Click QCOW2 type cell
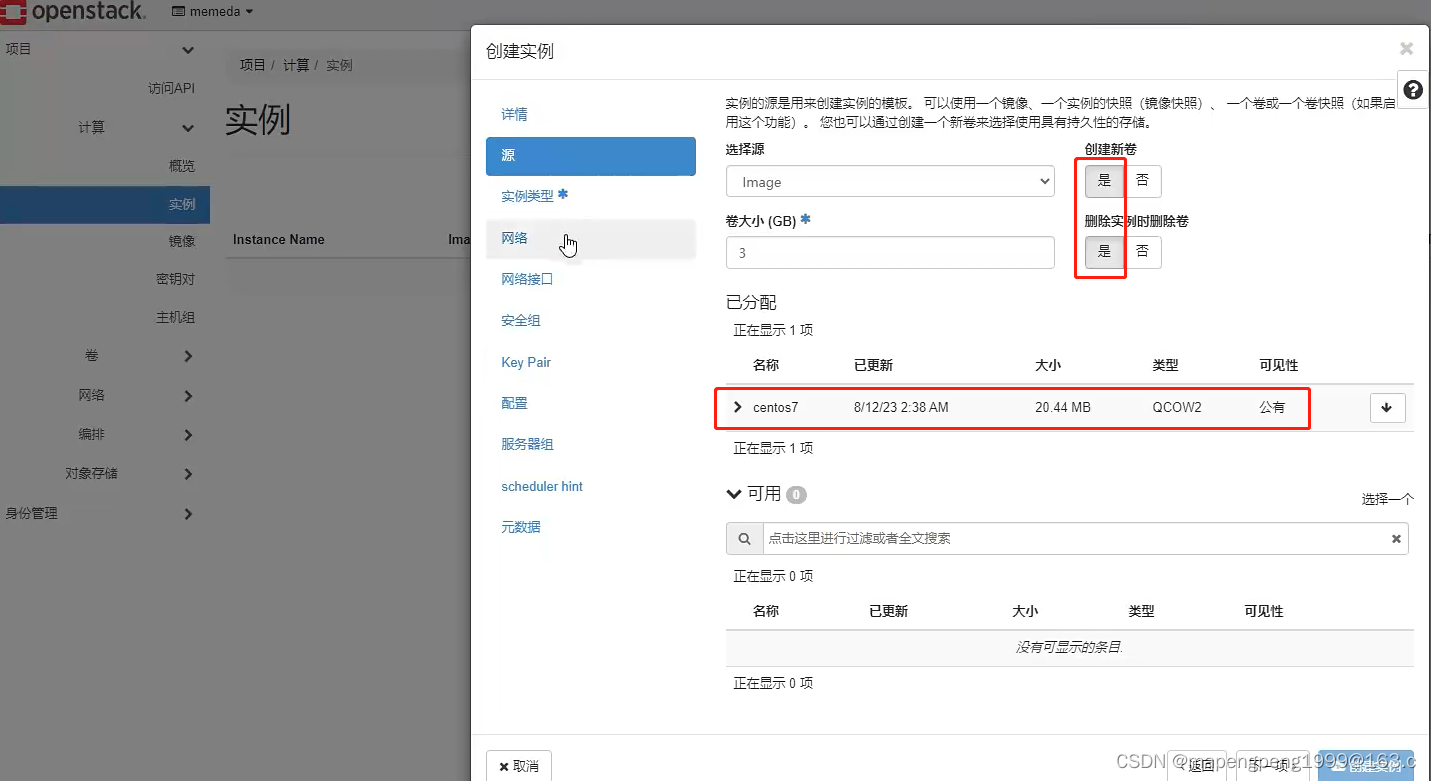The width and height of the screenshot is (1431, 781). point(1177,407)
